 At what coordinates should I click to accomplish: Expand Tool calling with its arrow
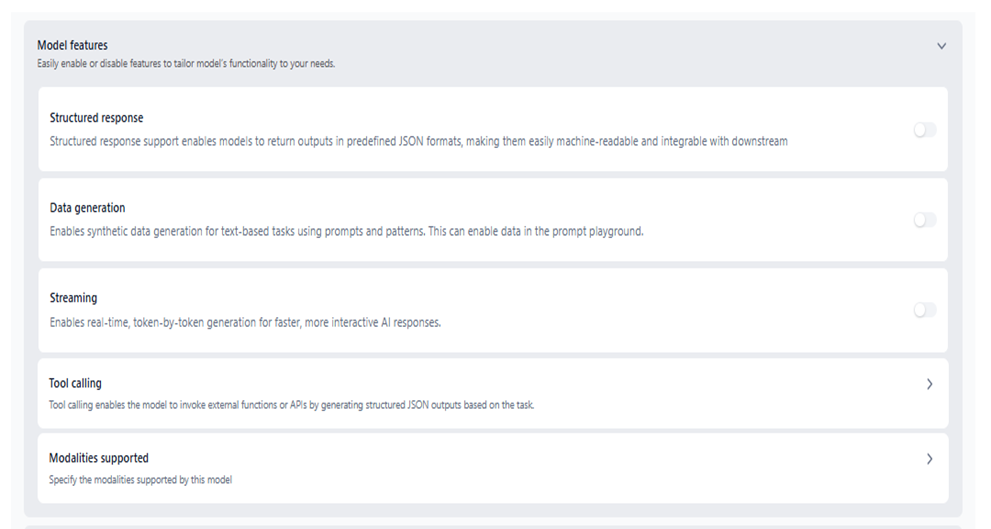point(930,384)
